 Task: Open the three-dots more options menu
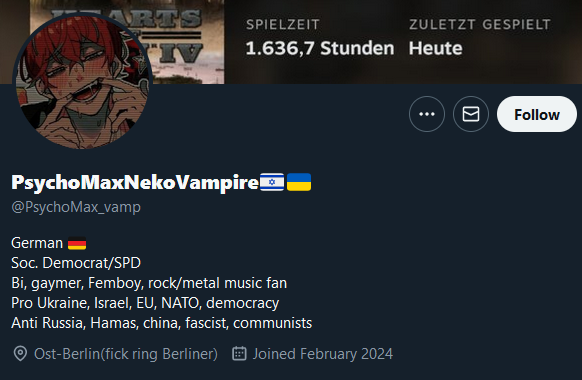(x=427, y=114)
